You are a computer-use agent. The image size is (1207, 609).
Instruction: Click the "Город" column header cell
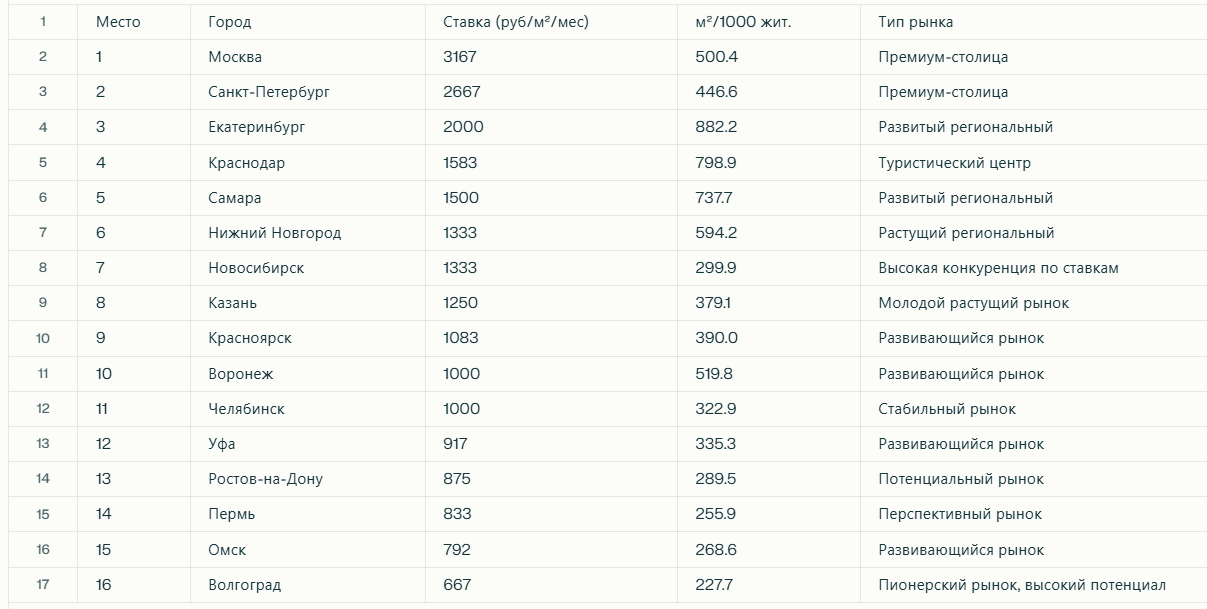(x=230, y=22)
